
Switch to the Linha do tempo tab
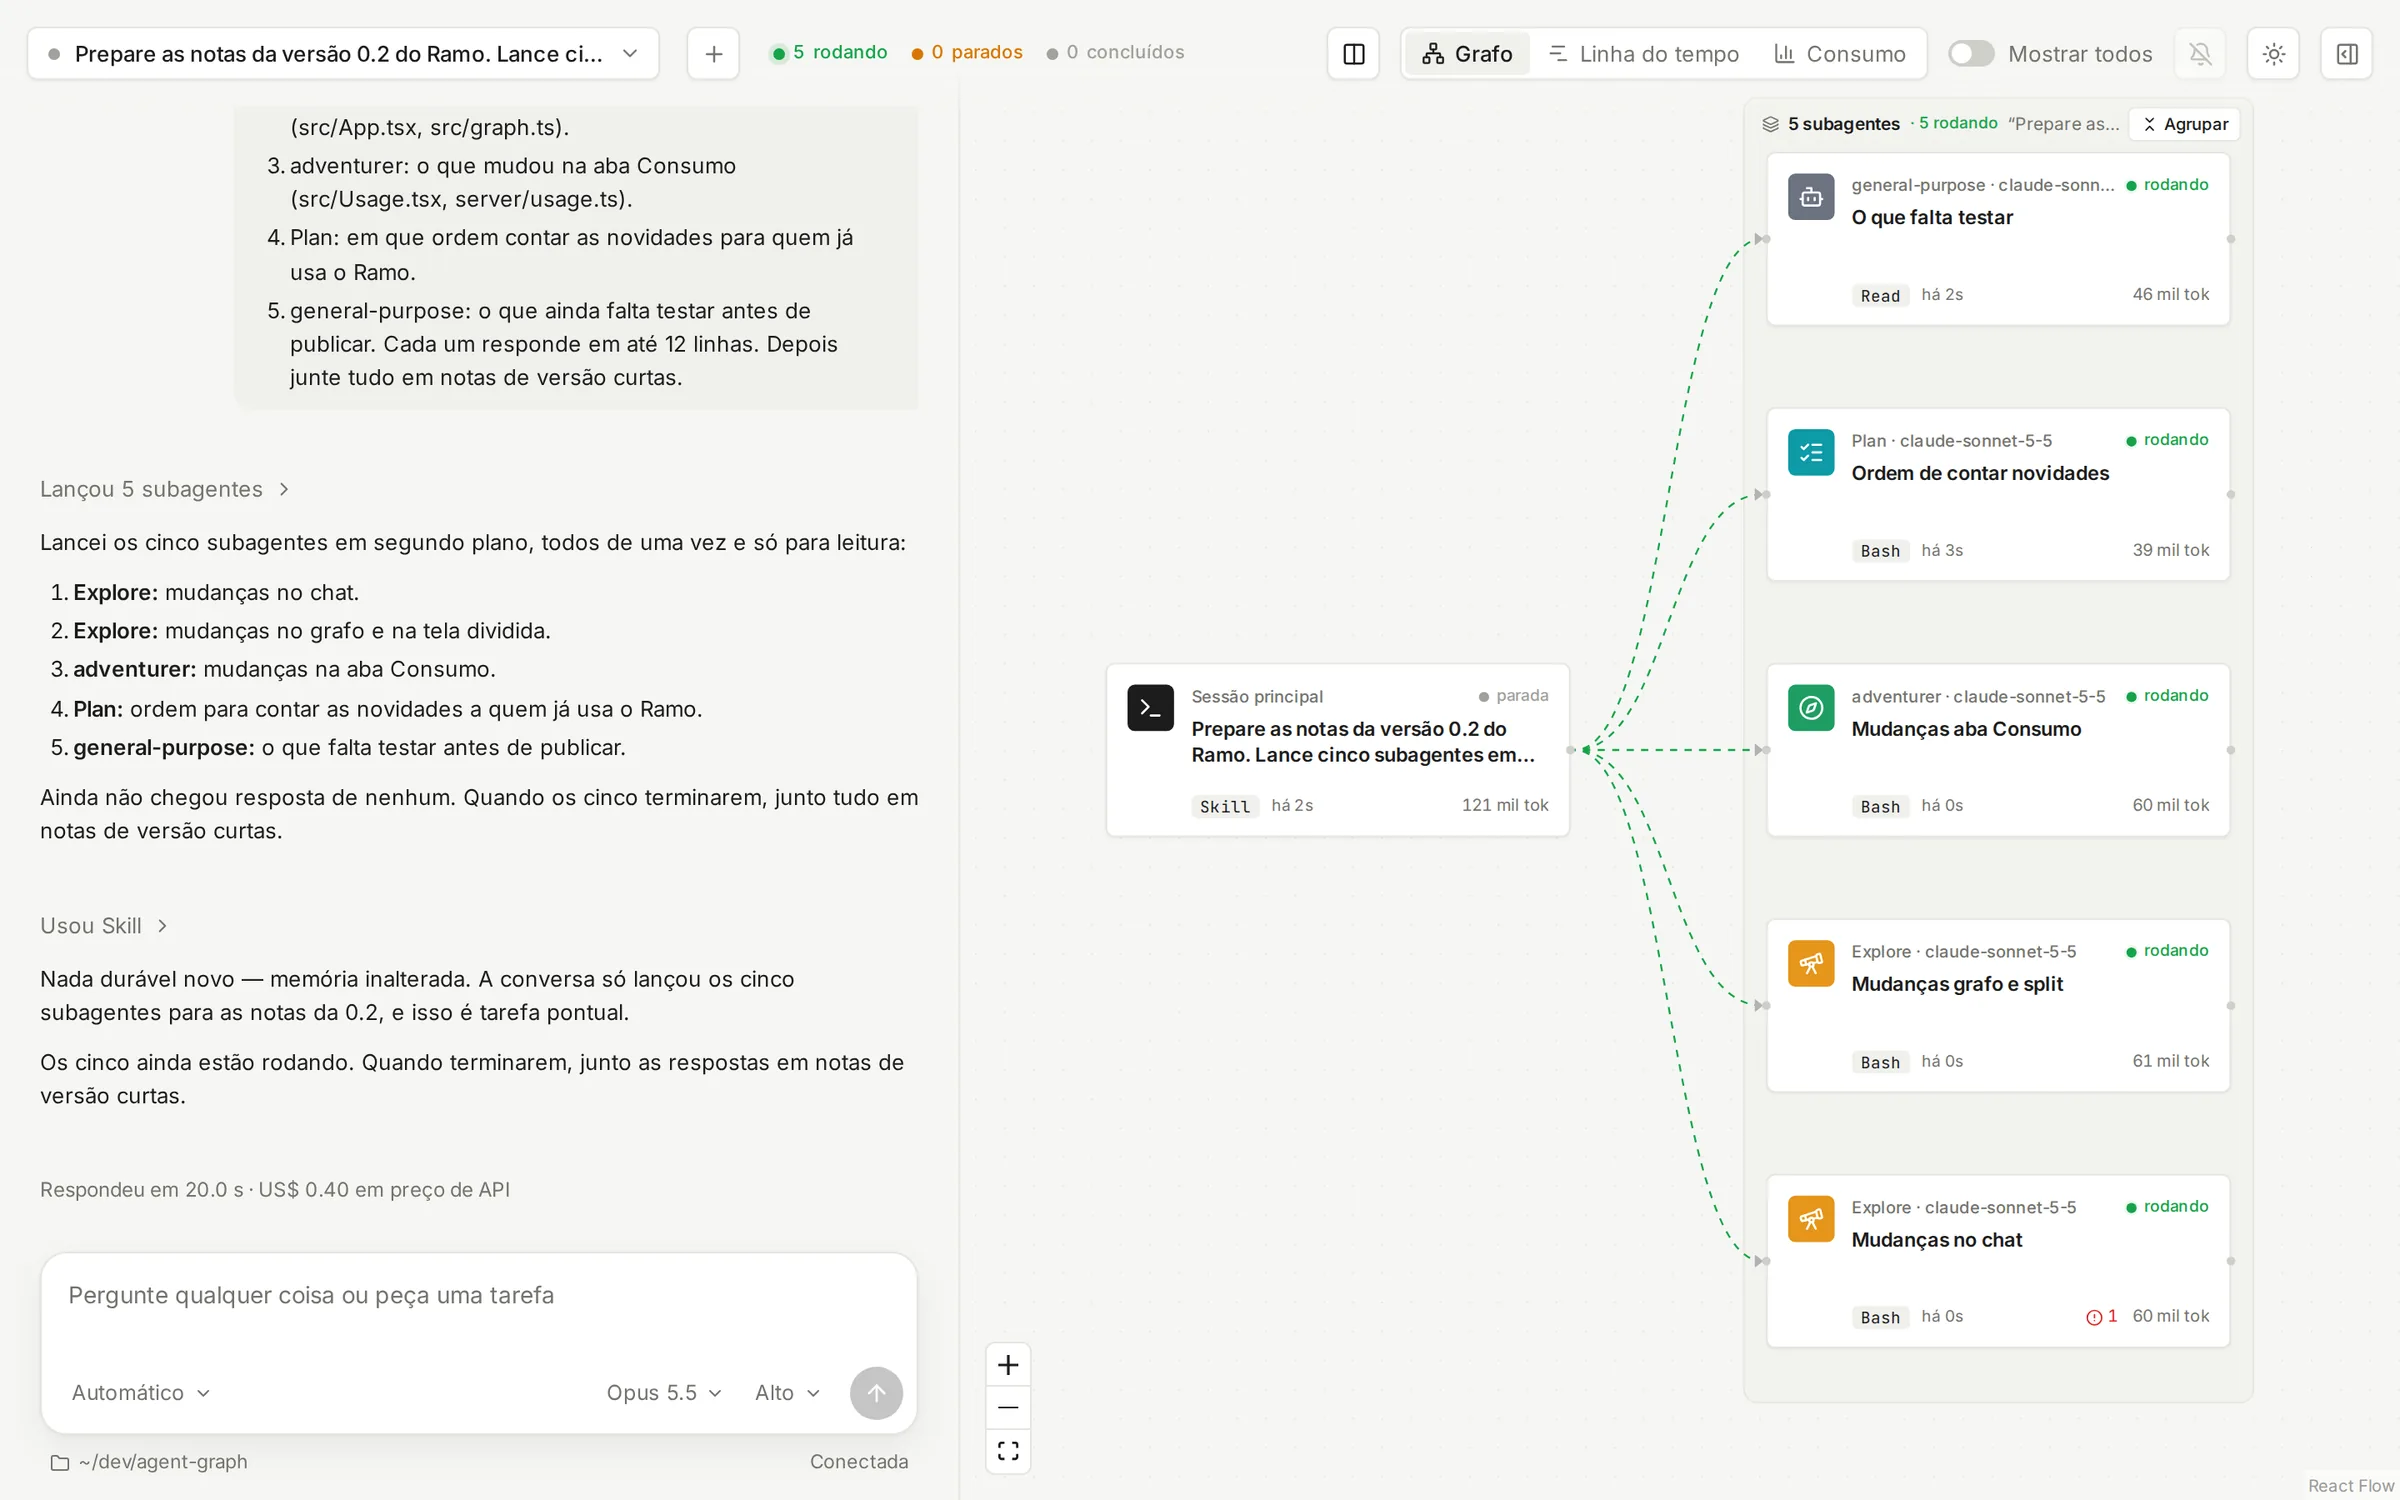(1643, 54)
